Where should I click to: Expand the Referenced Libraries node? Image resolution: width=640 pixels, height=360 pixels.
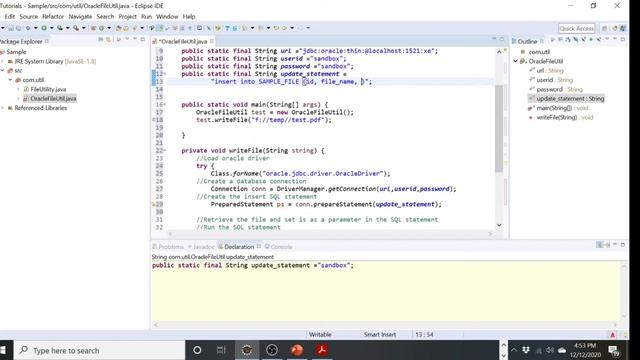[x=3, y=108]
